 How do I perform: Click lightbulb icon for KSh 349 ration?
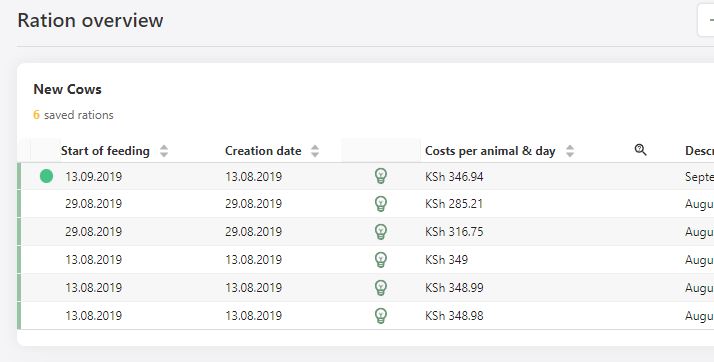coord(381,260)
